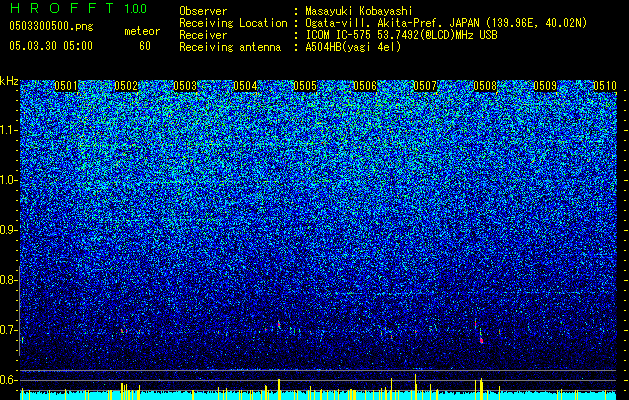Click the date stamp 05.03.30 05:00

(51, 46)
